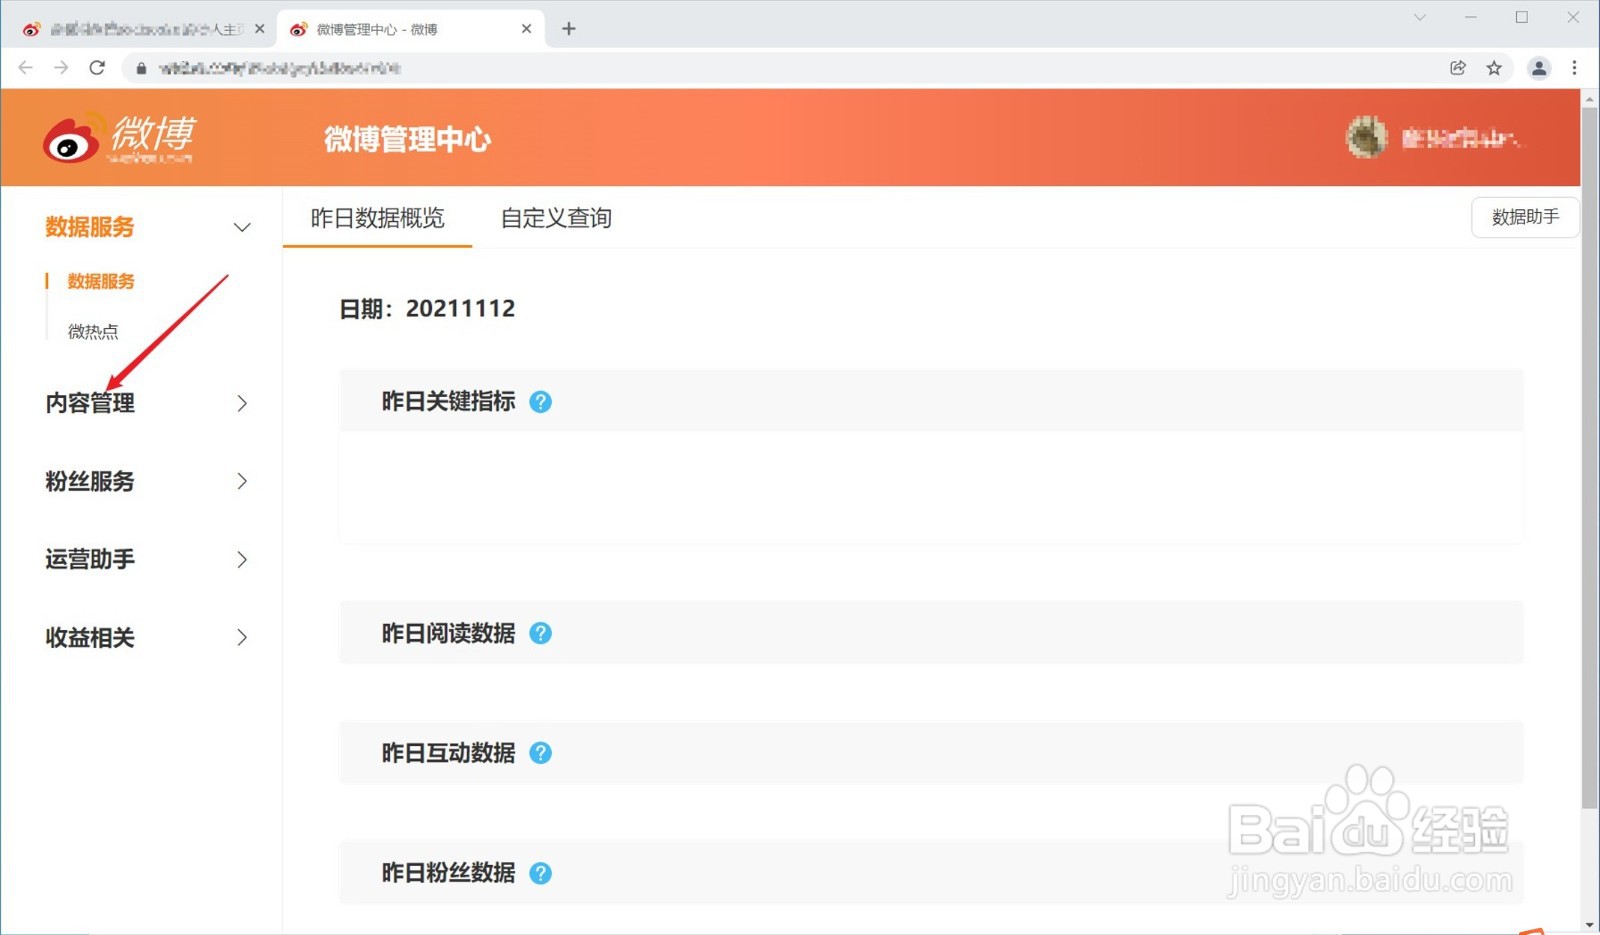1600x935 pixels.
Task: Open help for 昨日粉丝数据
Action: 540,873
